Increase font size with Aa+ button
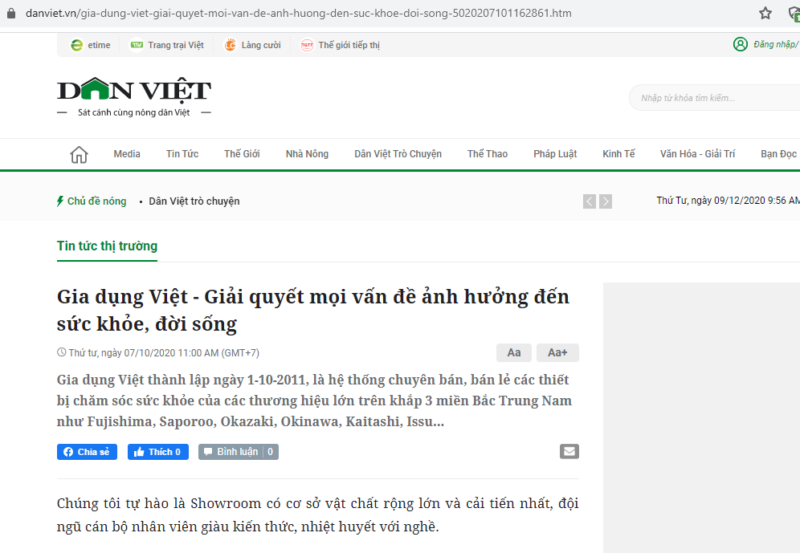 point(558,353)
